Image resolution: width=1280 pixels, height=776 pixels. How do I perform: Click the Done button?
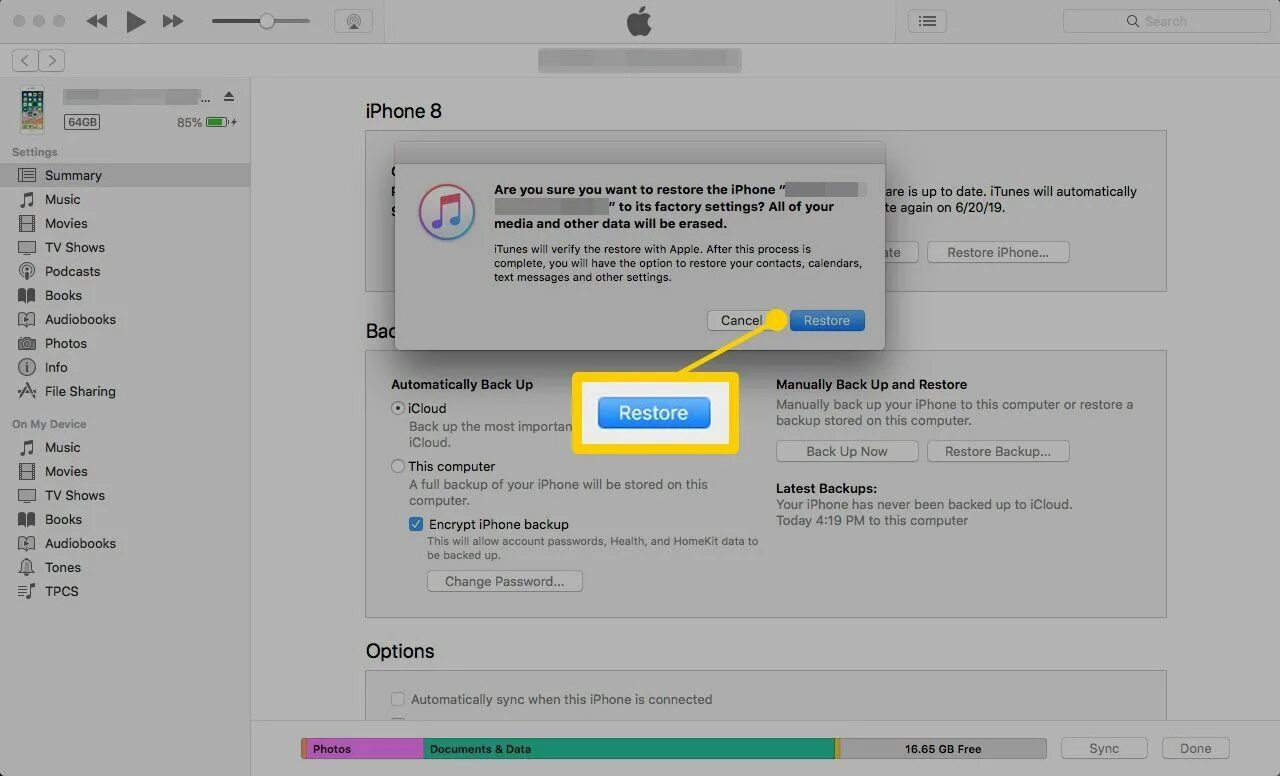point(1195,748)
